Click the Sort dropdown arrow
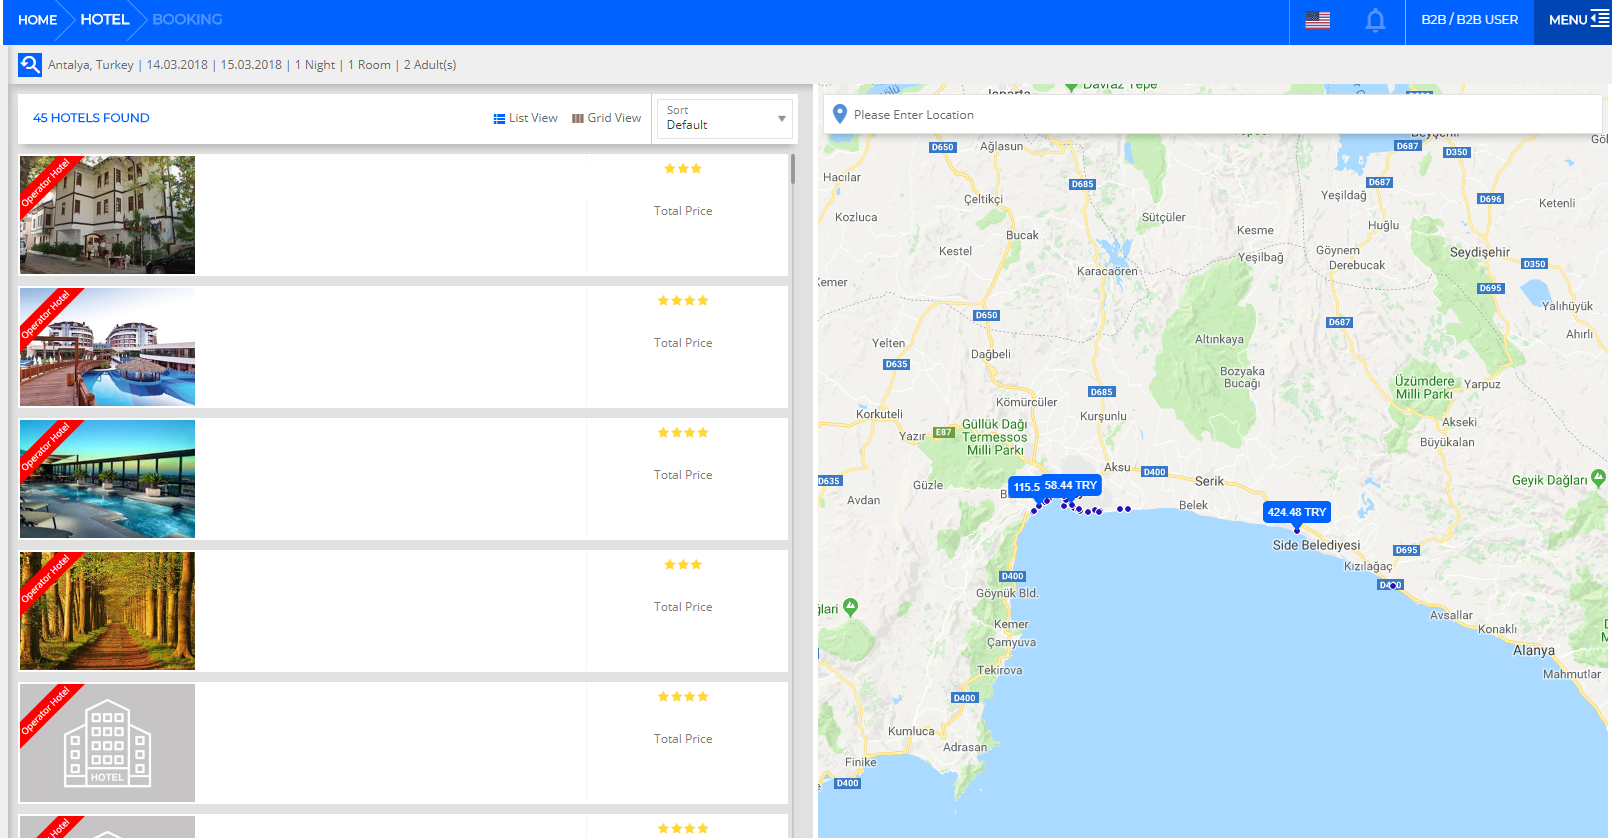 click(782, 119)
